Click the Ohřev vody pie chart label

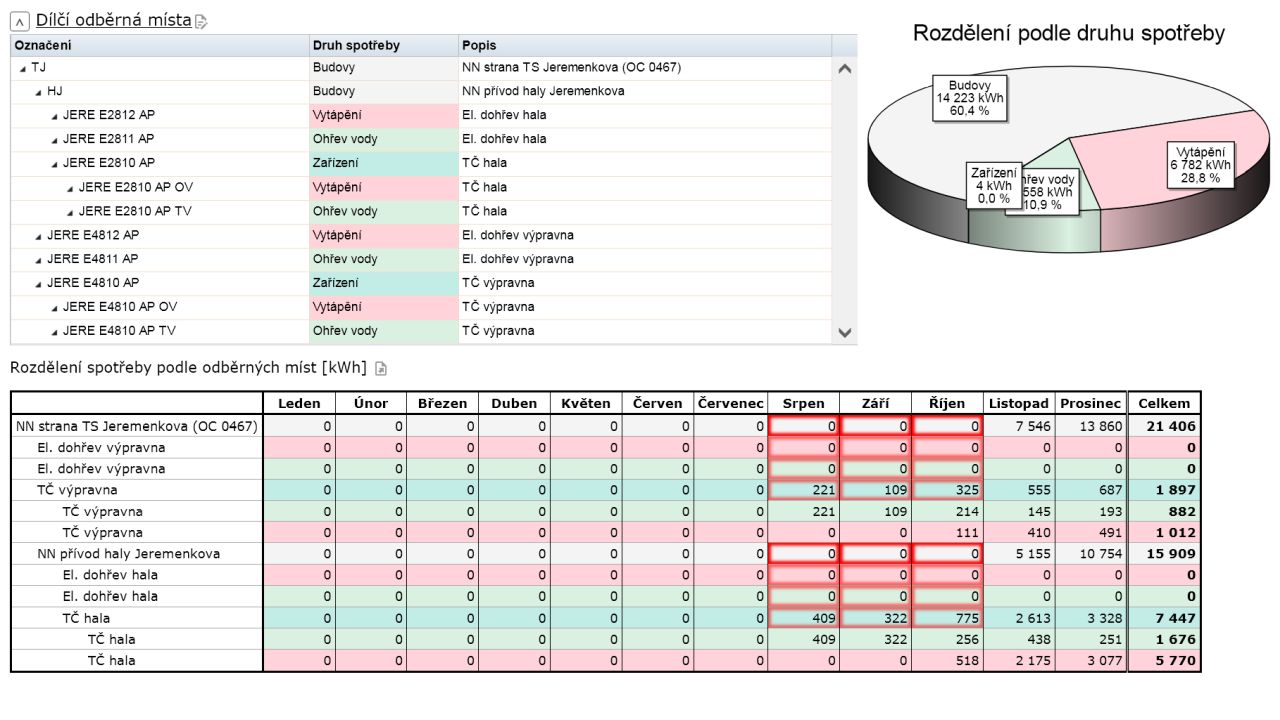[1050, 192]
